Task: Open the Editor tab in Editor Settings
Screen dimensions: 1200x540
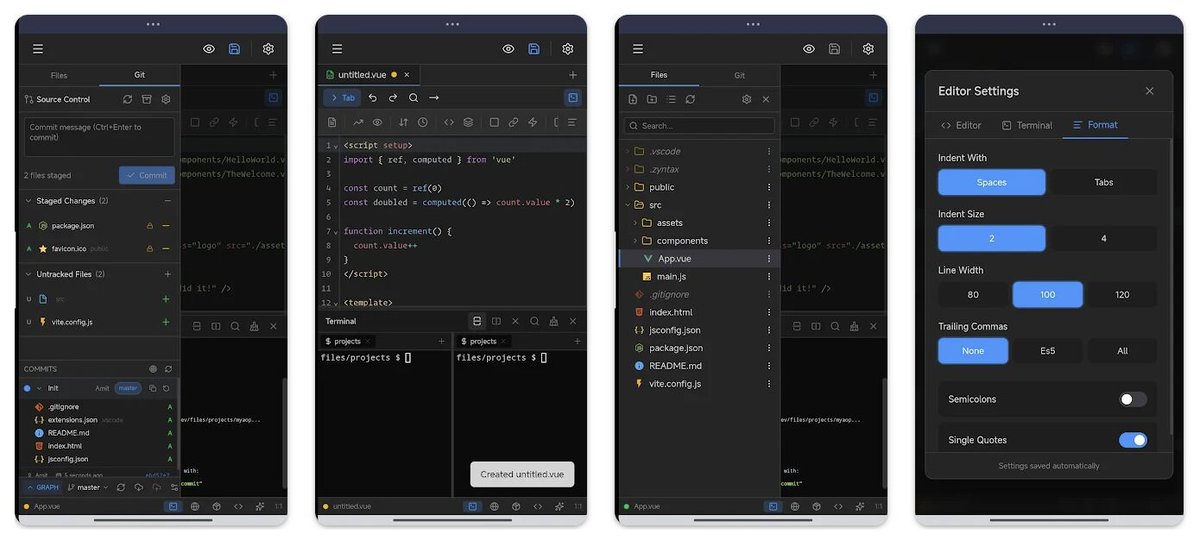Action: click(x=962, y=125)
